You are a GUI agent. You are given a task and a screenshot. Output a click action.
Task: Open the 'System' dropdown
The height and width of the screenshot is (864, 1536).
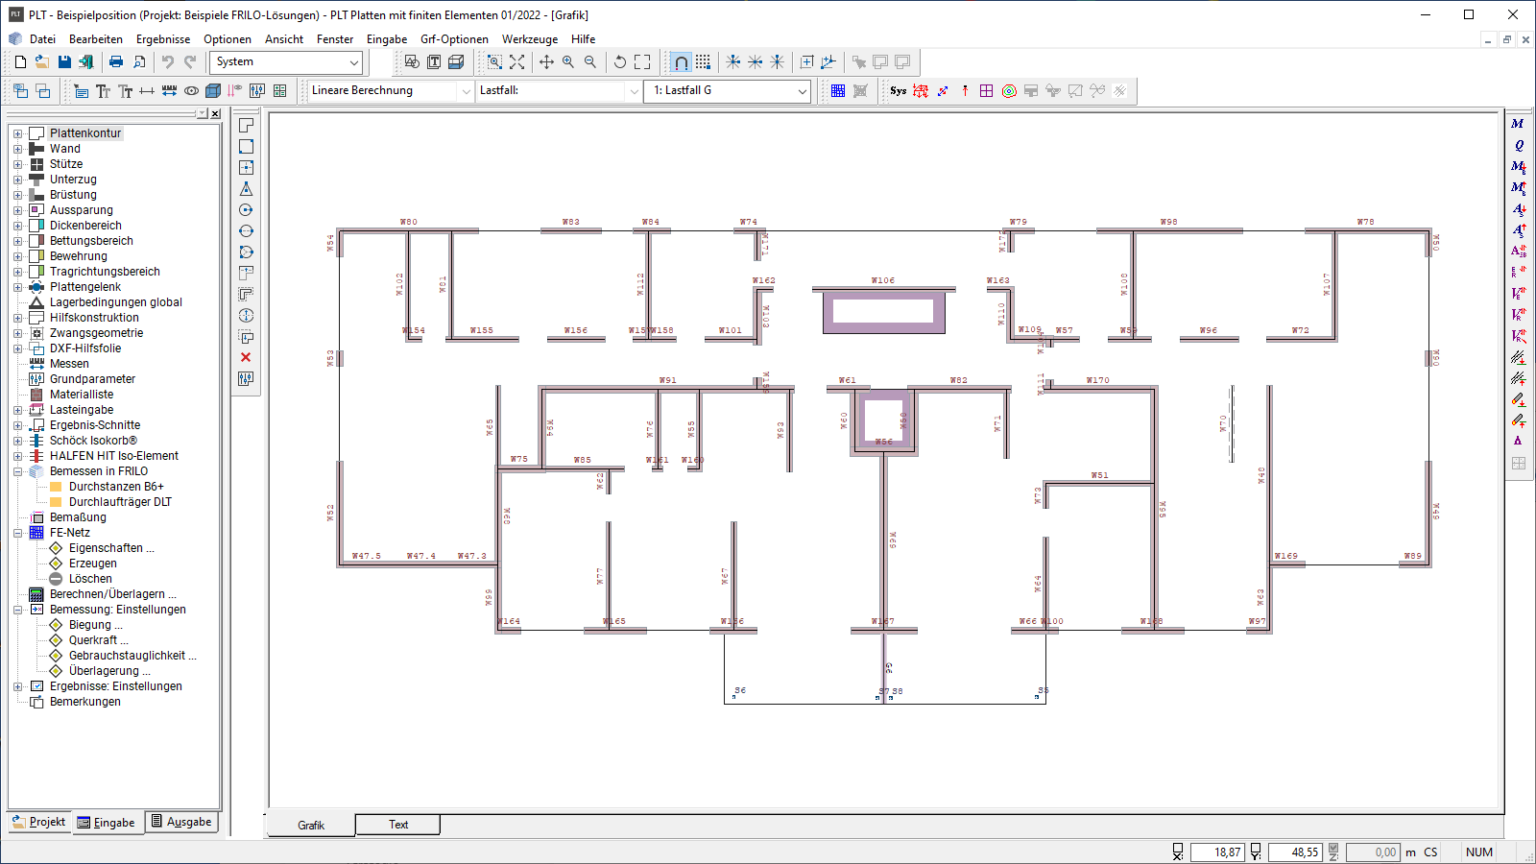click(286, 62)
